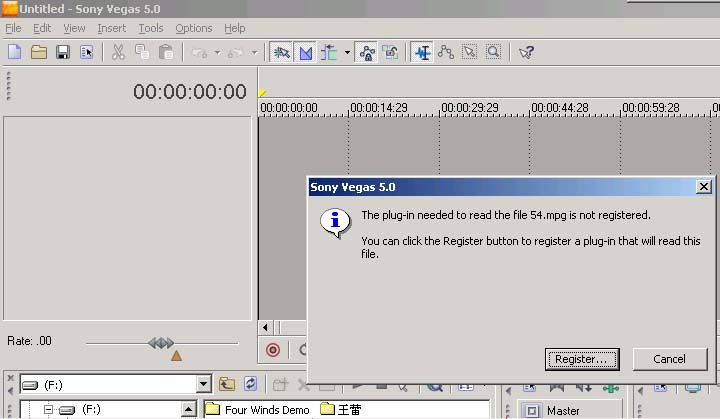This screenshot has height=419, width=720.
Task: Save the project with the floppy icon
Action: click(63, 52)
